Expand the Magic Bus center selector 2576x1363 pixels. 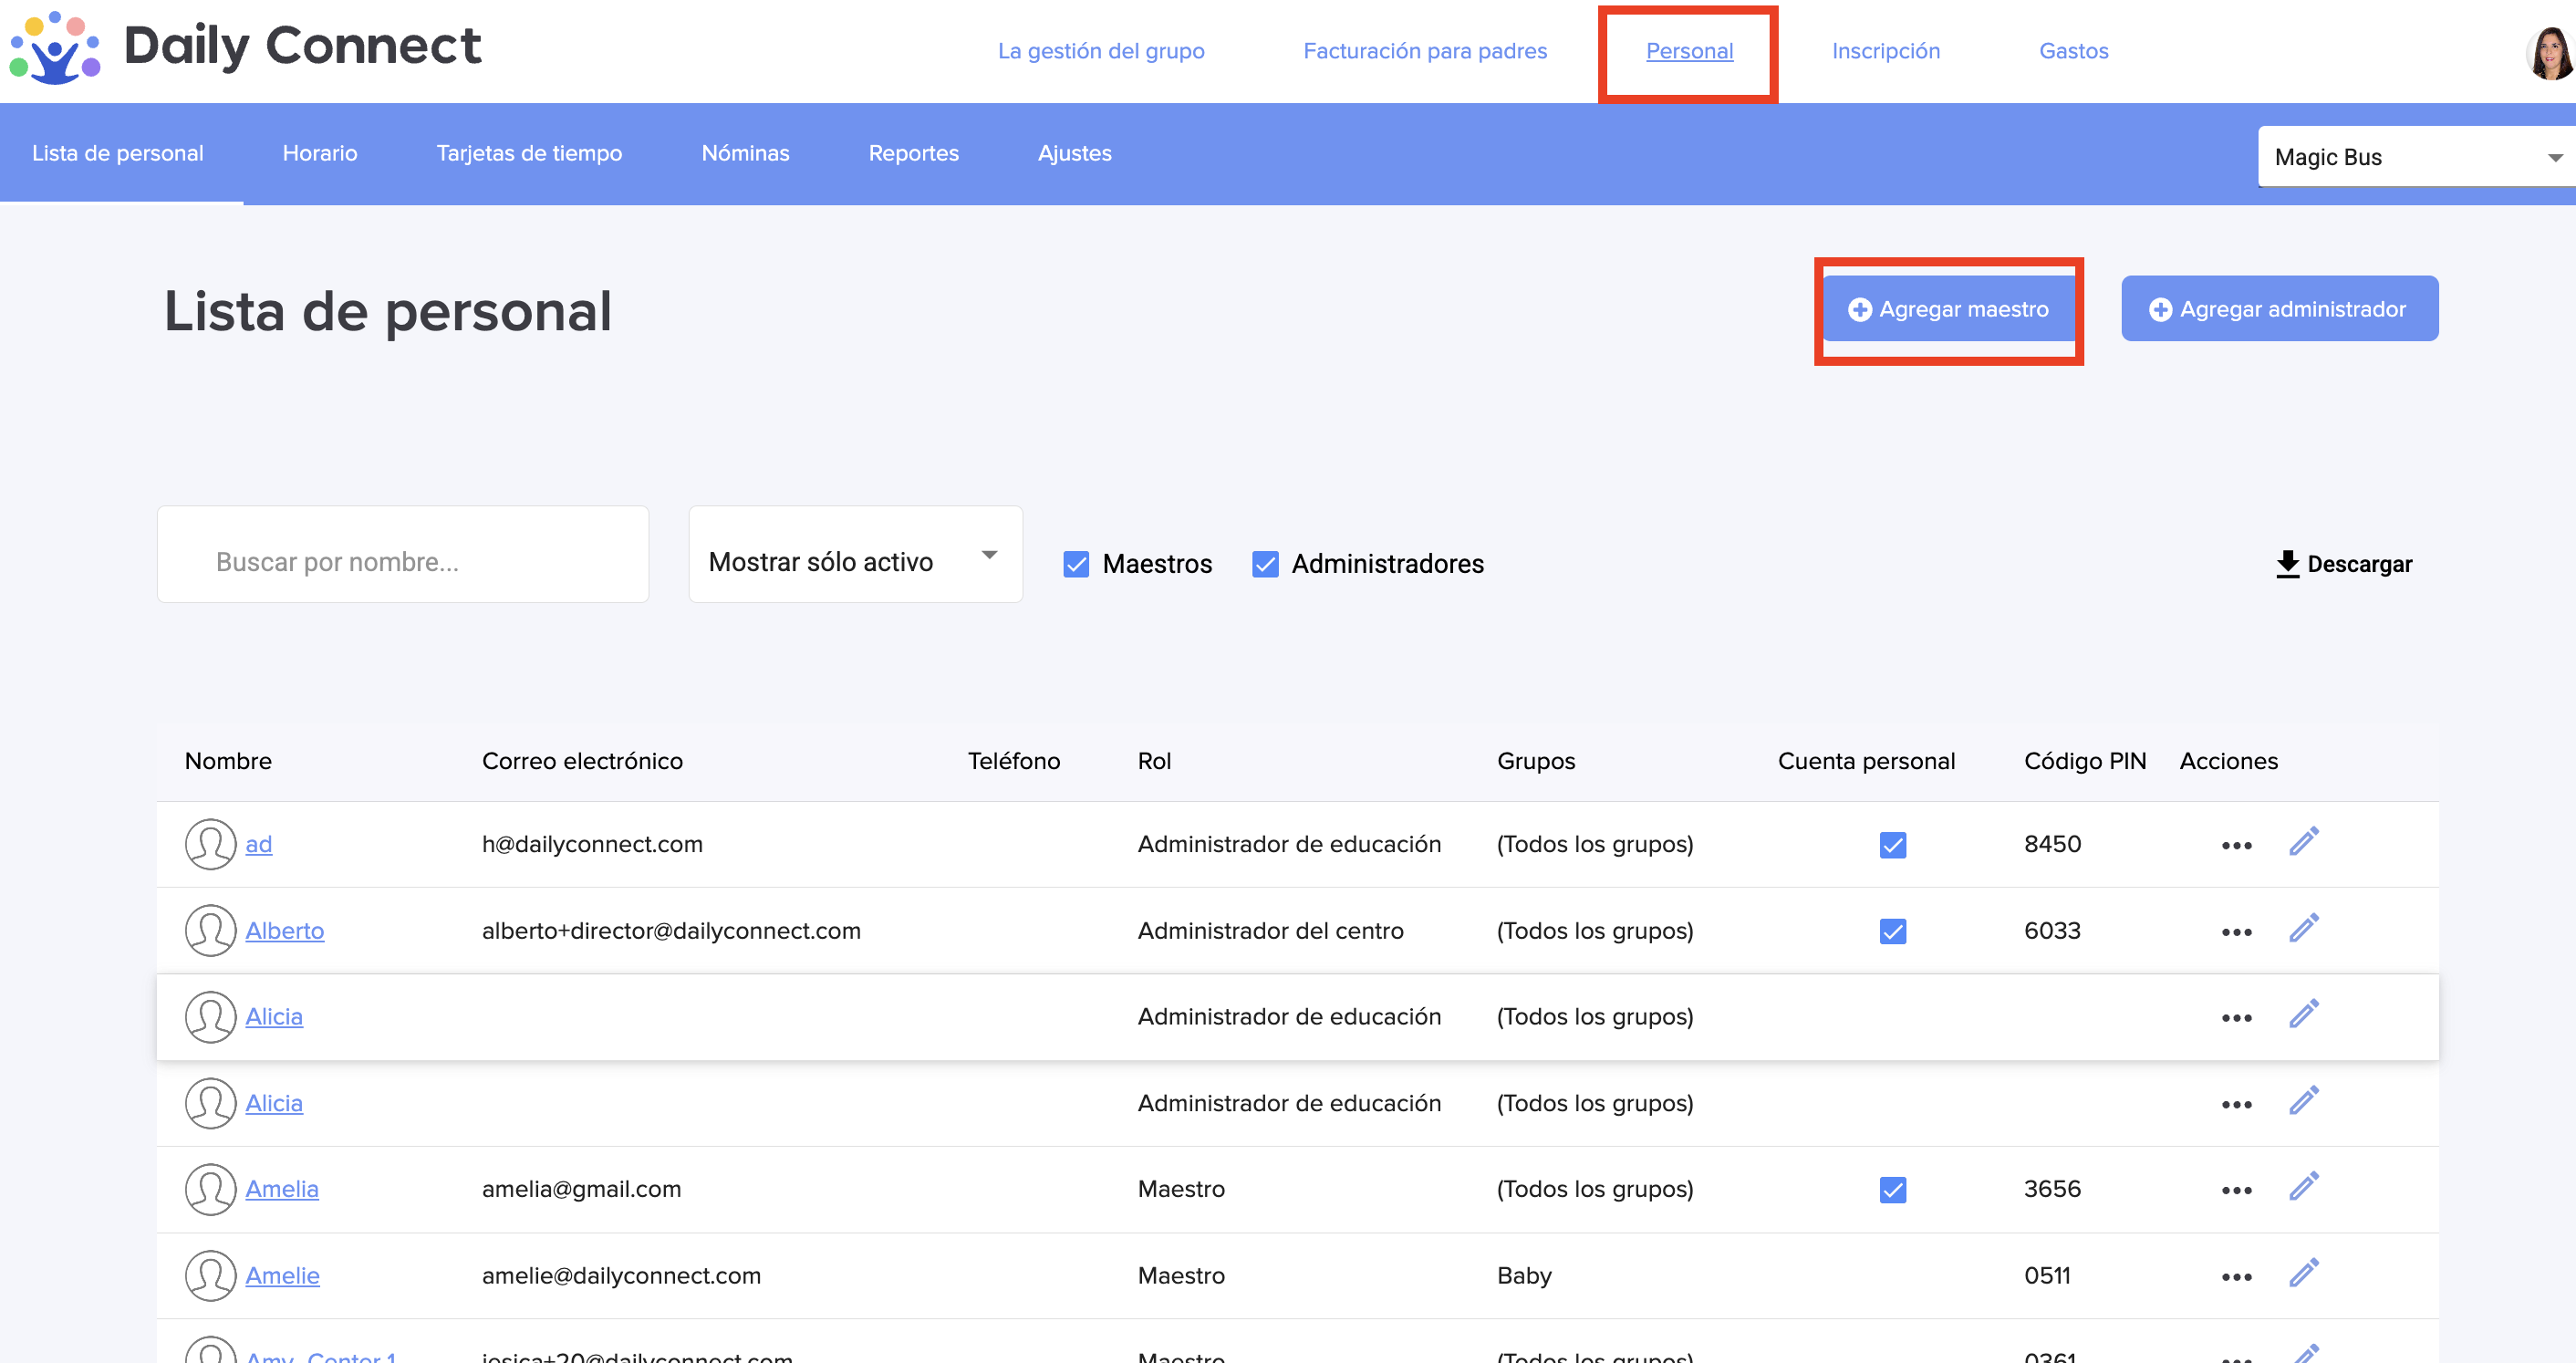[x=2415, y=157]
